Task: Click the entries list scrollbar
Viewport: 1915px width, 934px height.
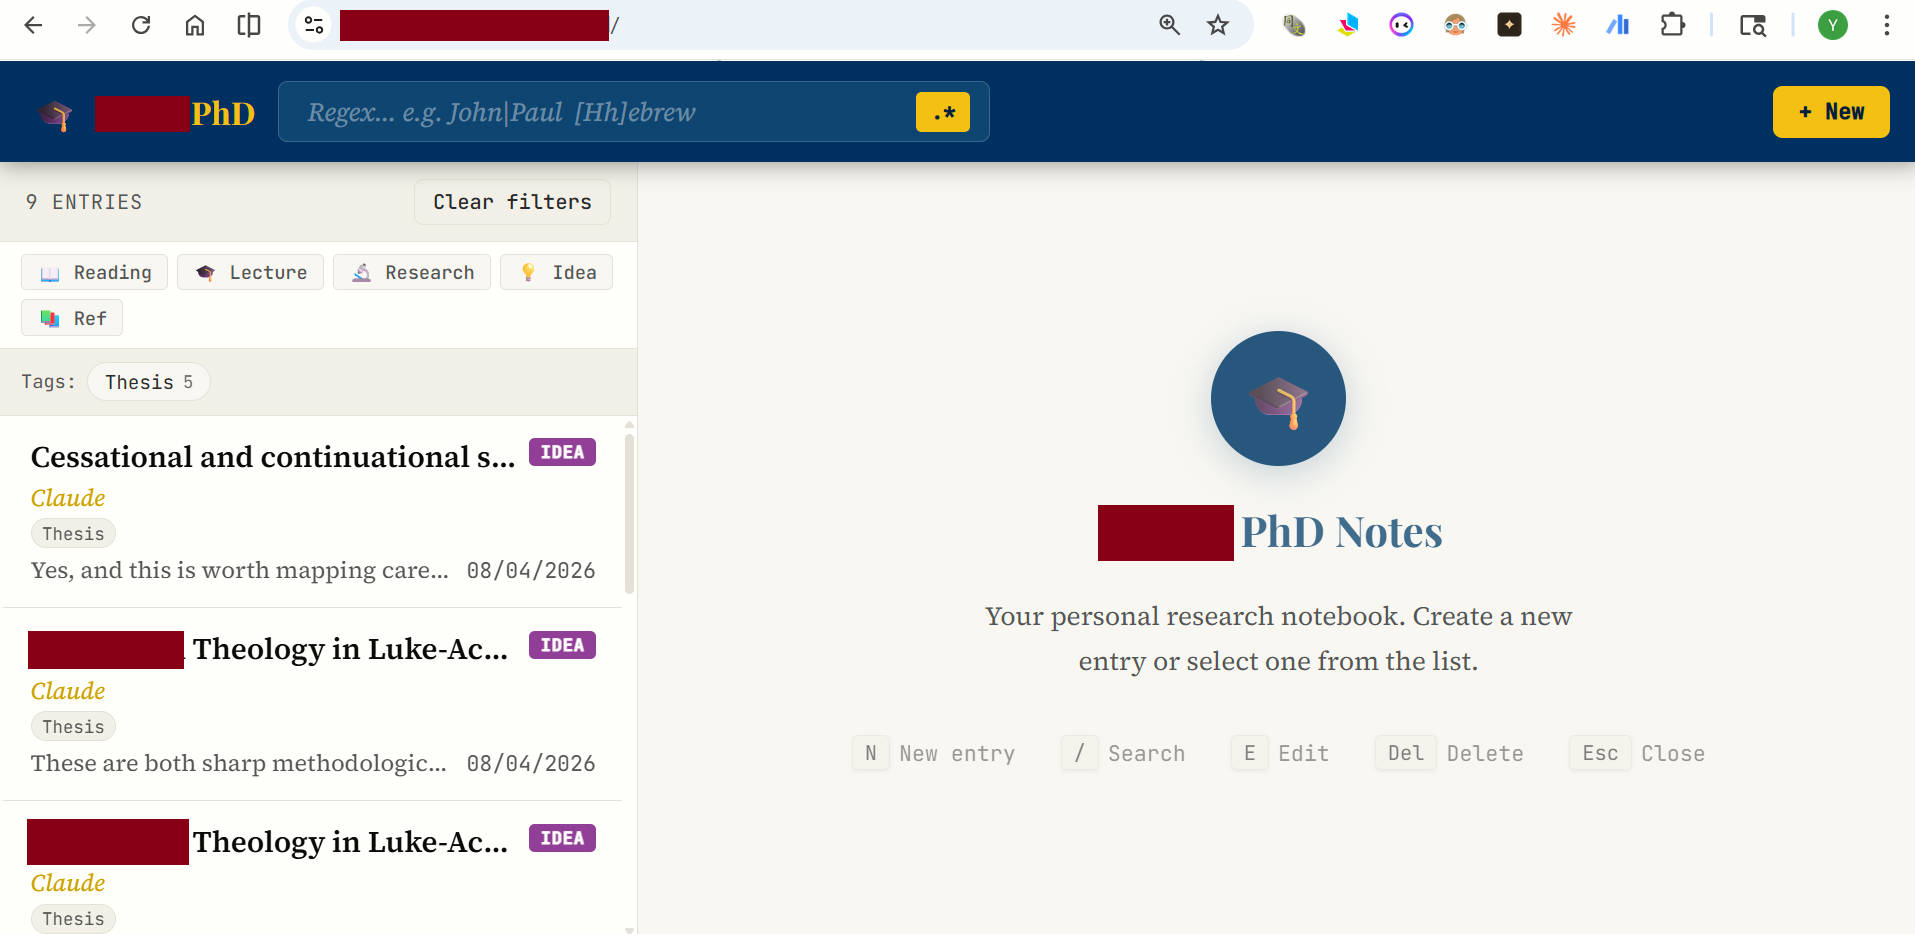Action: pos(629,512)
